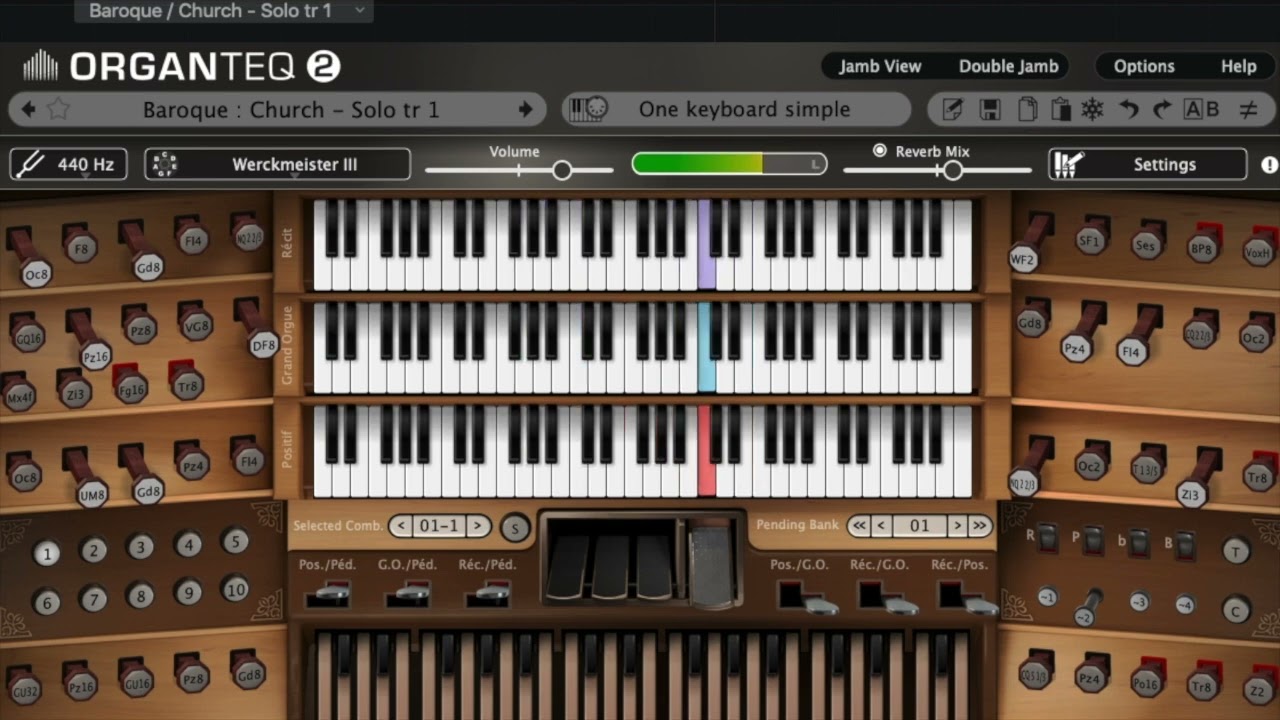Adjust the Volume slider handle
This screenshot has height=720, width=1280.
(x=562, y=170)
